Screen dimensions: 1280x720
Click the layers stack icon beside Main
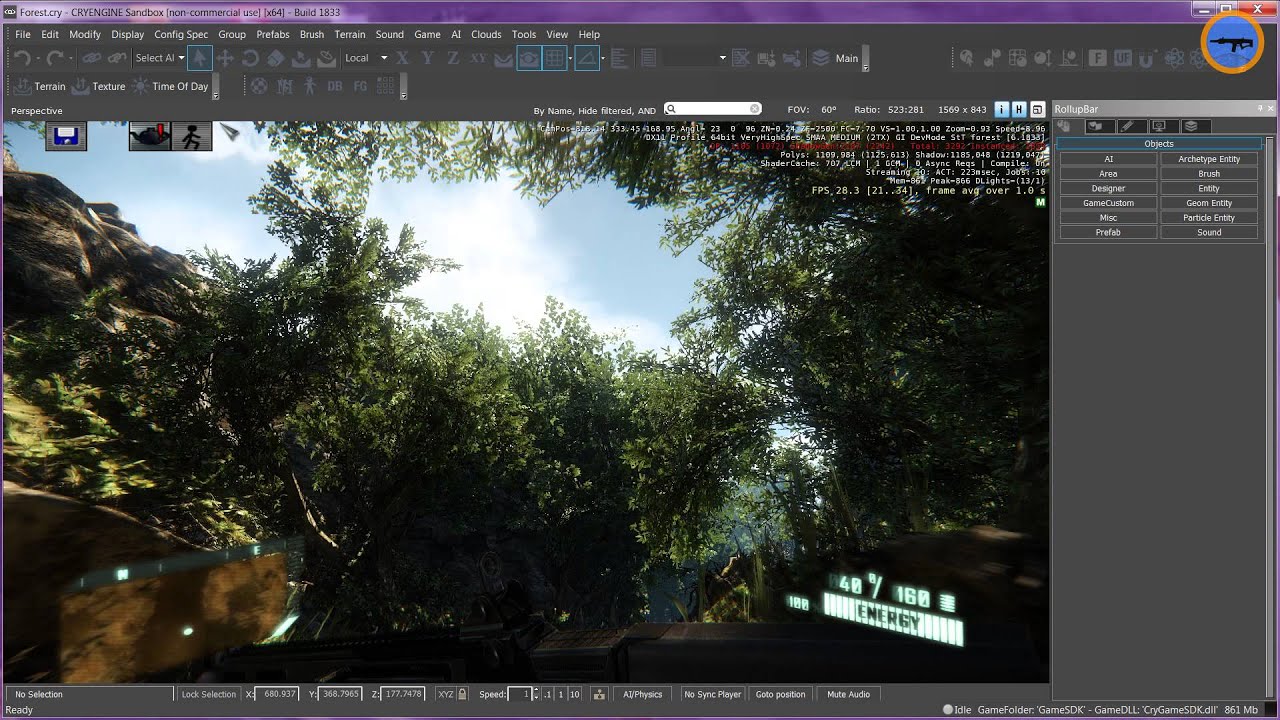[x=820, y=58]
